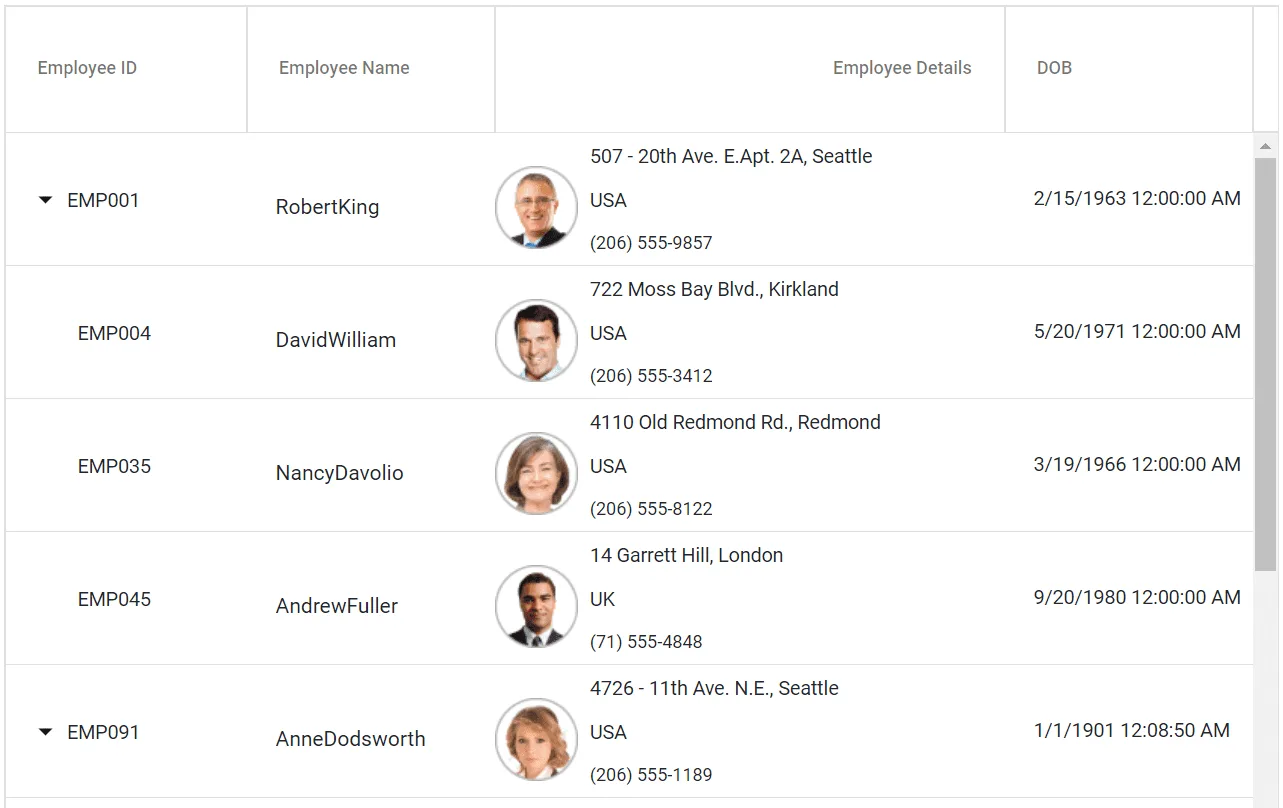Select NancyDavolio's profile picture
Screen dimensions: 1283x808
(535, 473)
